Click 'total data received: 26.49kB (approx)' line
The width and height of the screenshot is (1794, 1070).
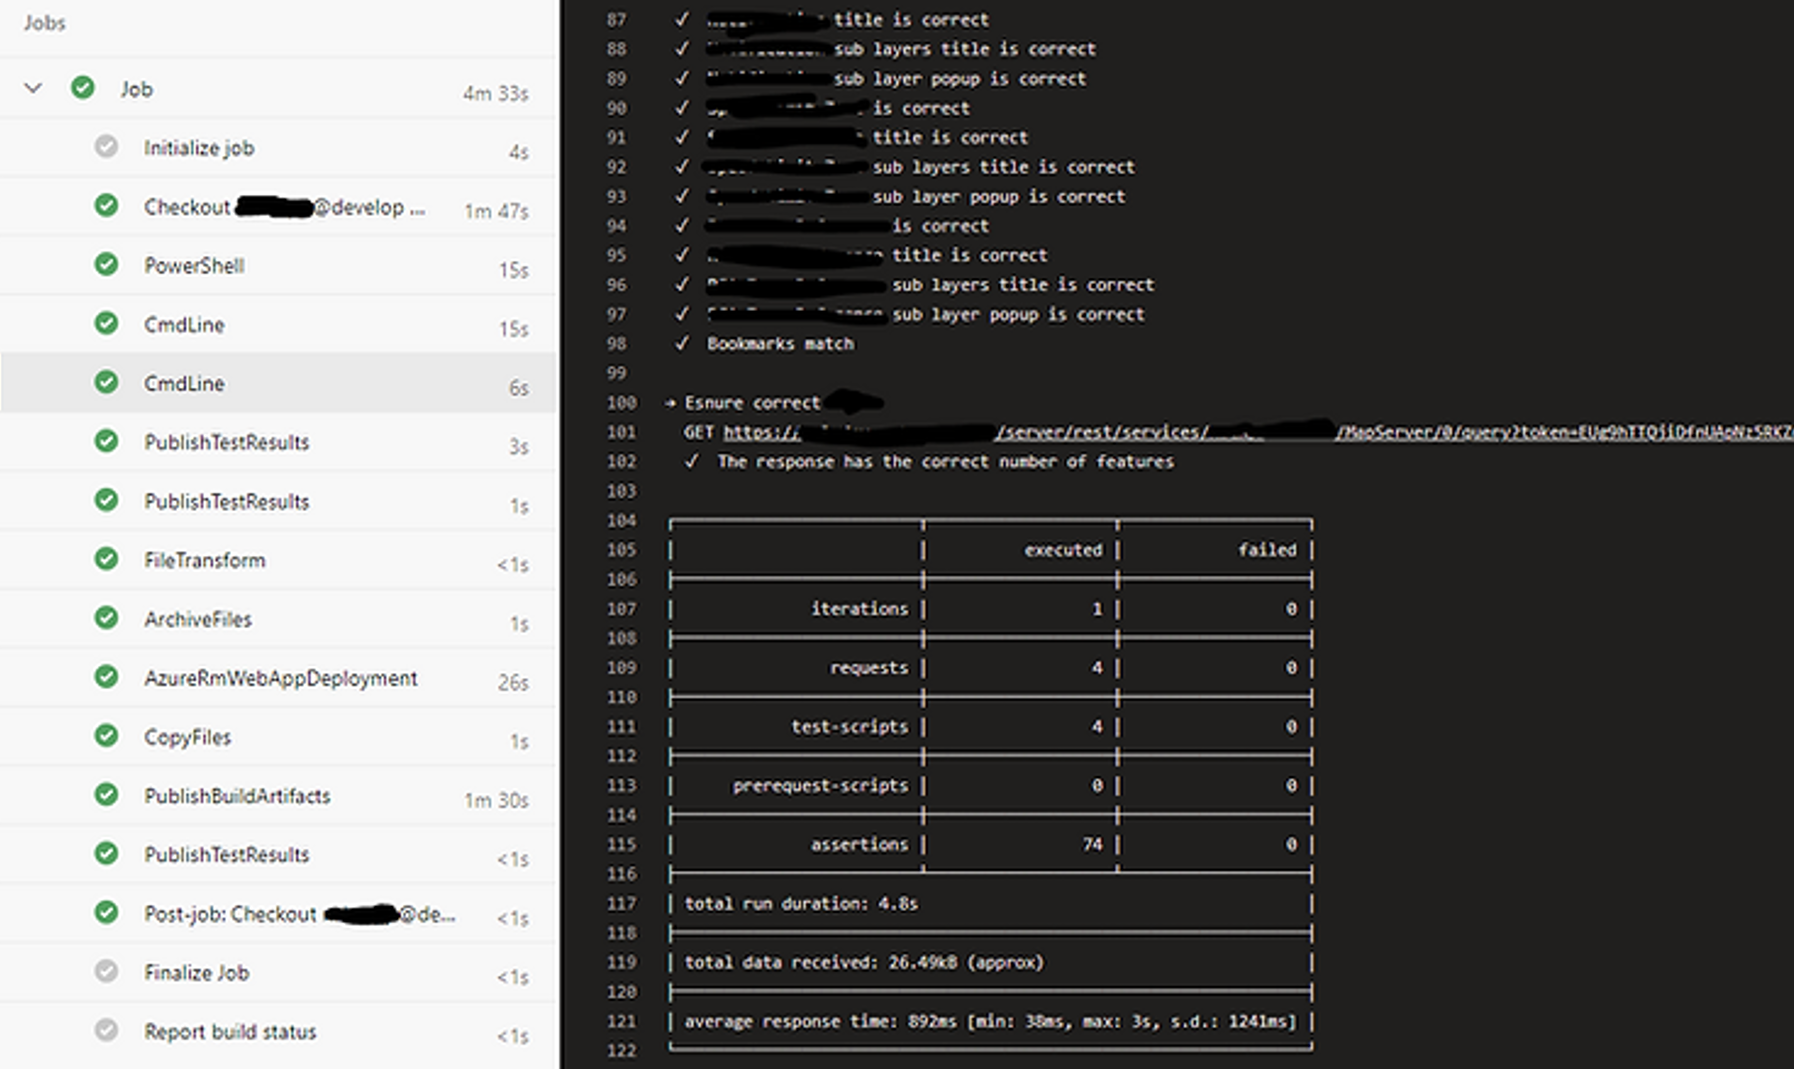click(864, 963)
